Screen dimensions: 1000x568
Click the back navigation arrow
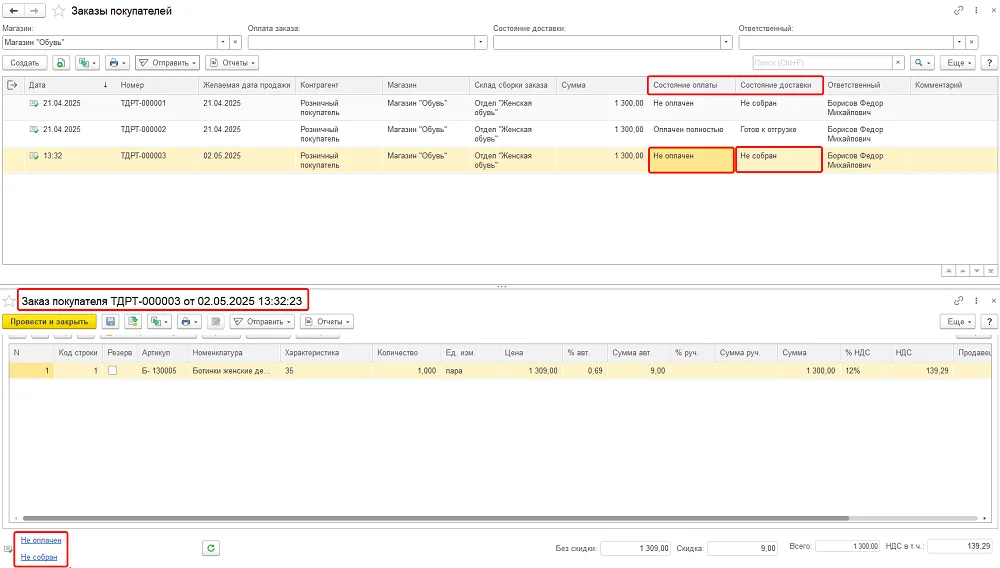13,11
